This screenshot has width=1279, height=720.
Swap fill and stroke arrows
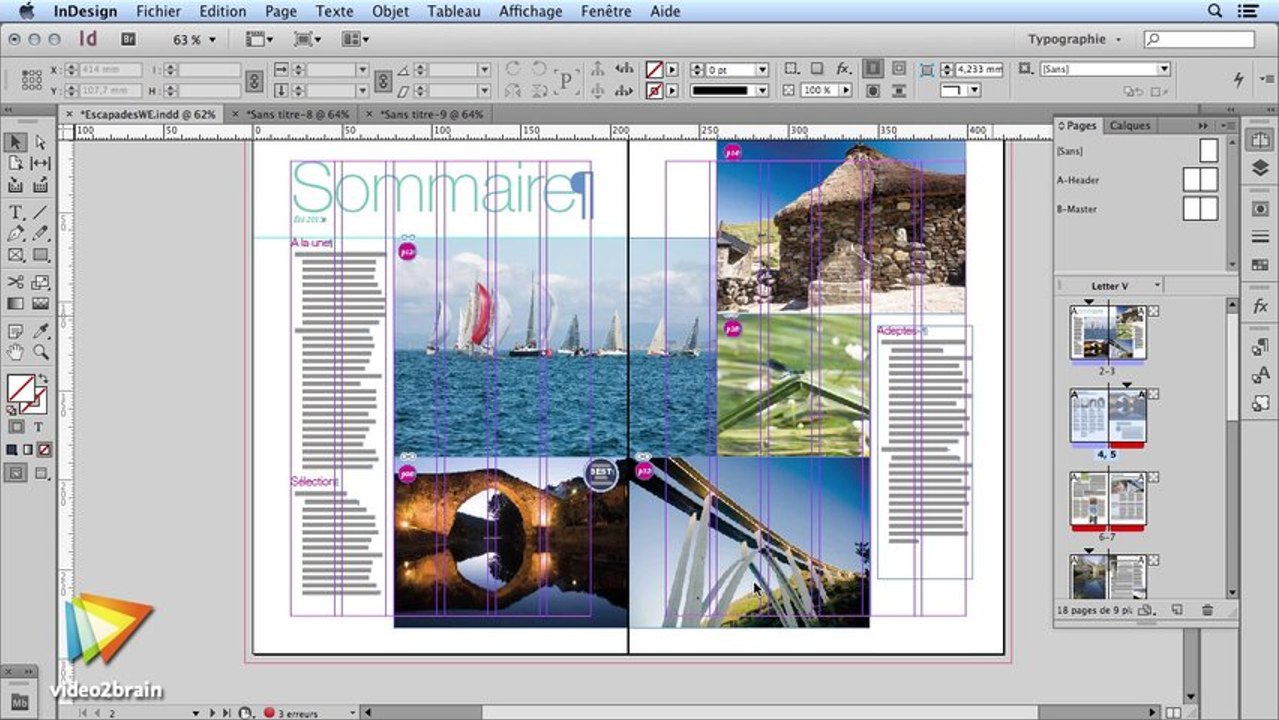41,379
